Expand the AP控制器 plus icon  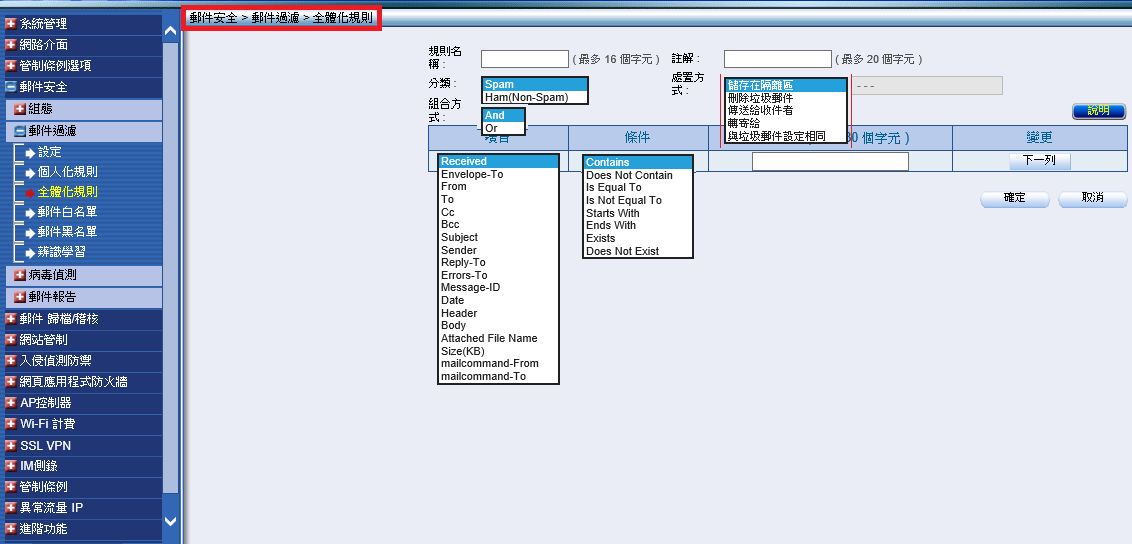pyautogui.click(x=11, y=403)
